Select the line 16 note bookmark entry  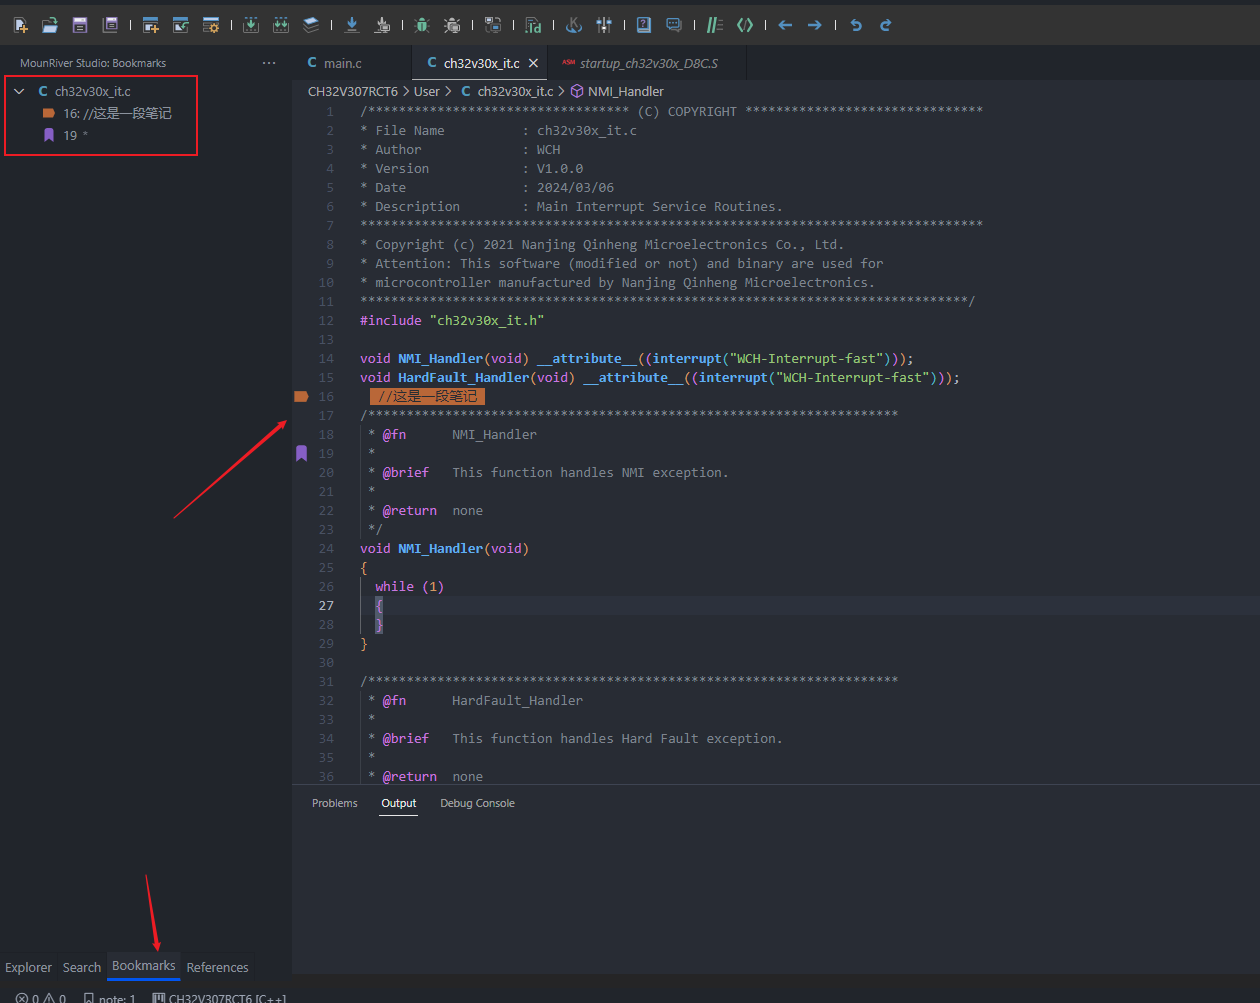click(117, 113)
